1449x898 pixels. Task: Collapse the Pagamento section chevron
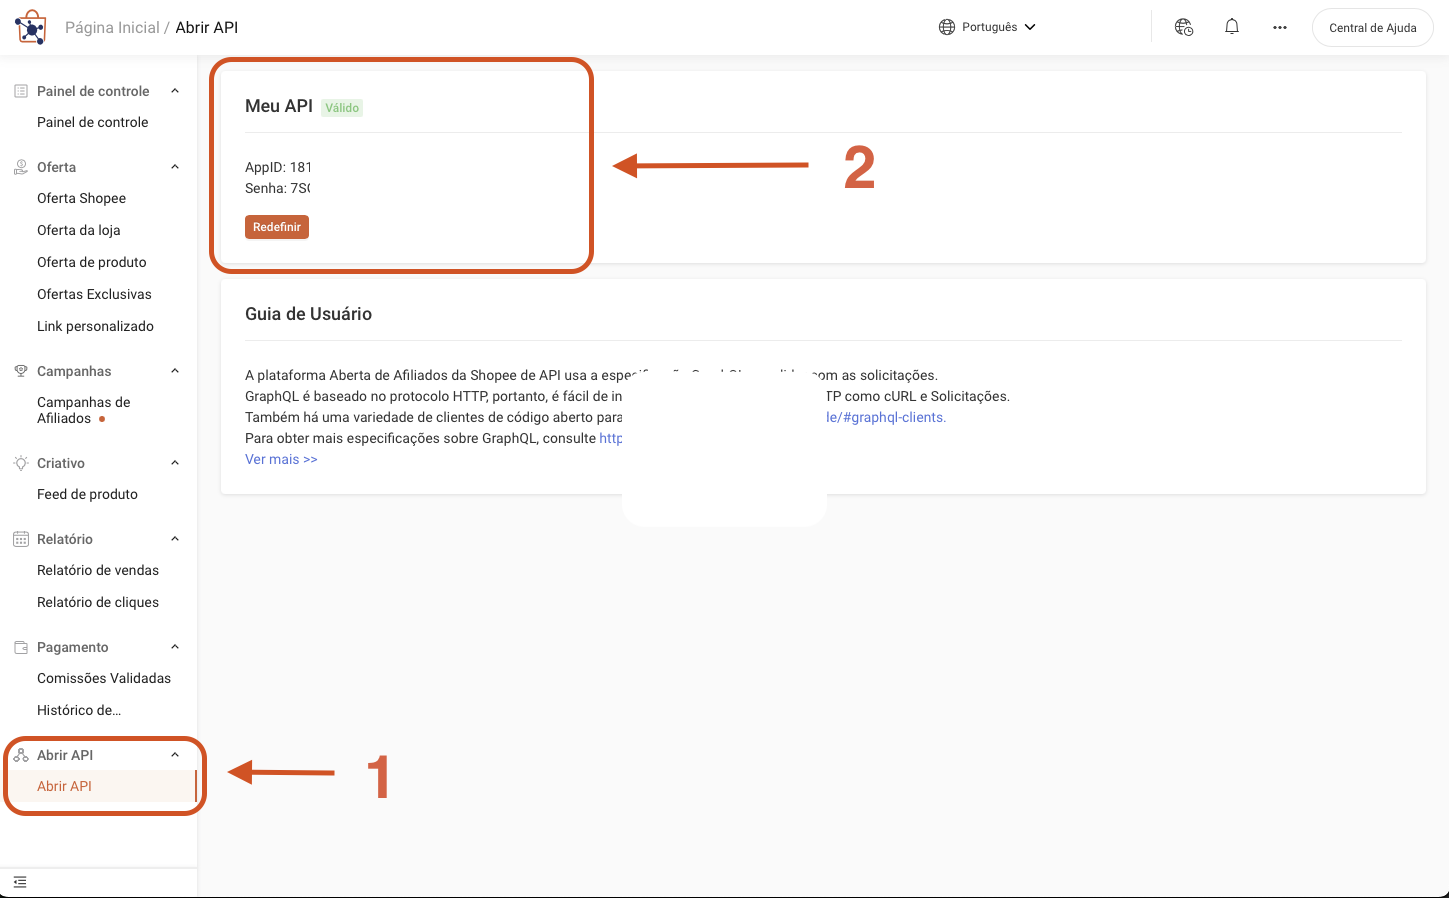(x=175, y=647)
